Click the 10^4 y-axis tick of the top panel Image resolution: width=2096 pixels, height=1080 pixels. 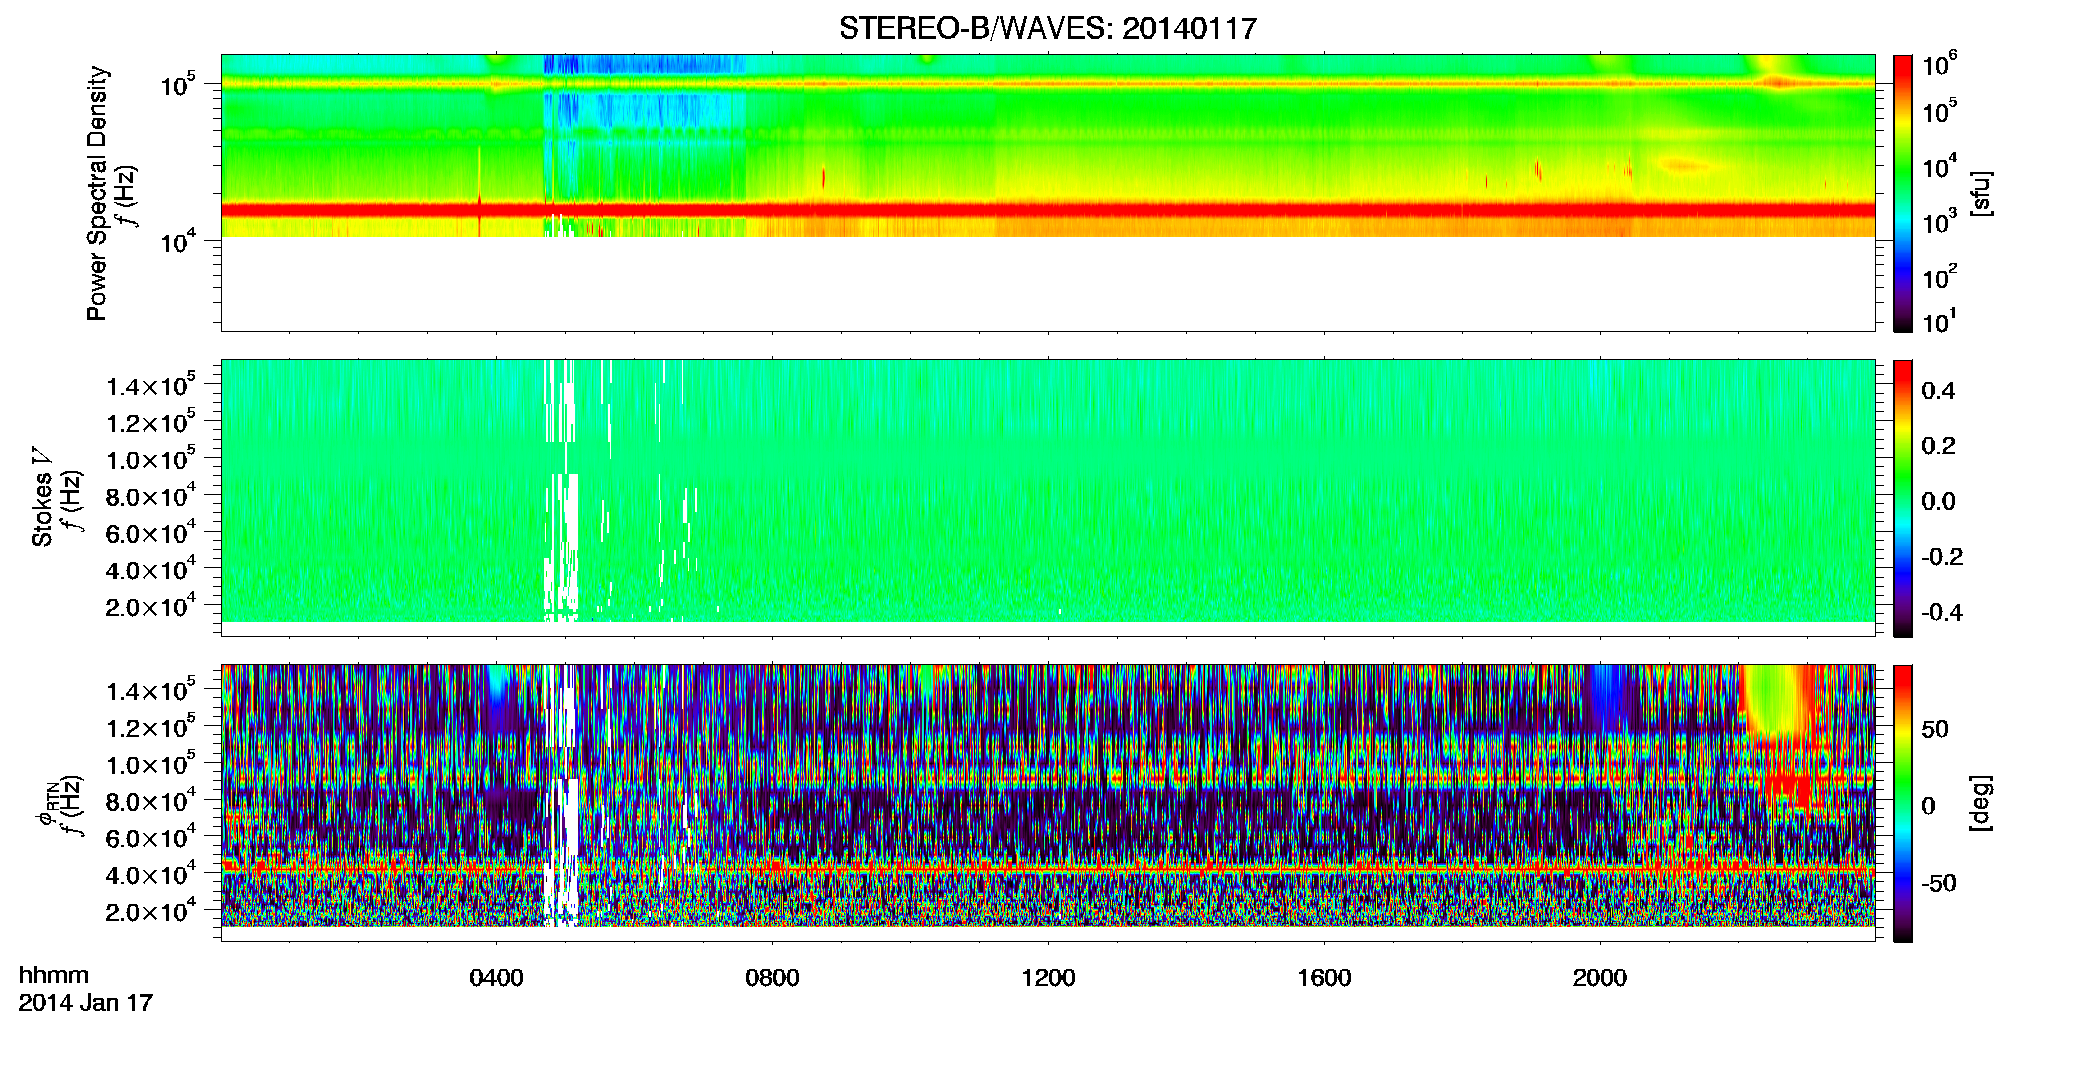[x=178, y=241]
